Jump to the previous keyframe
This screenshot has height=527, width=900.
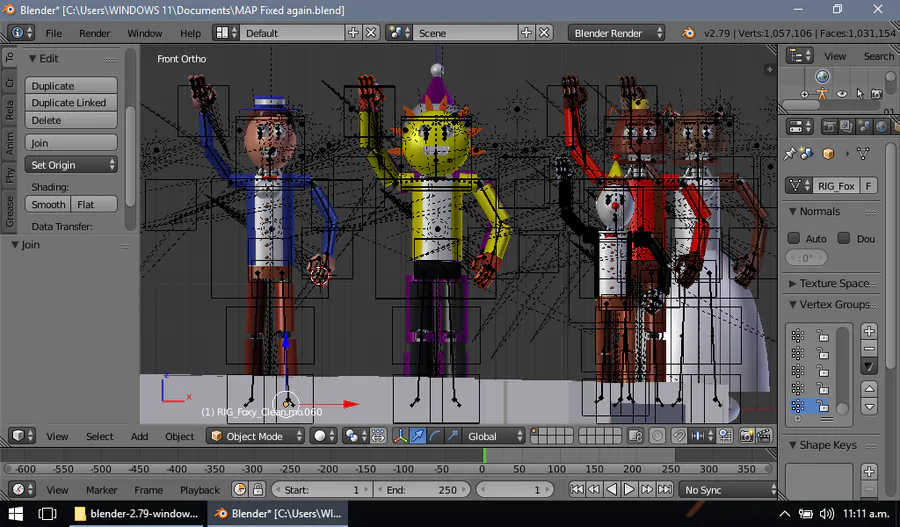pos(594,490)
